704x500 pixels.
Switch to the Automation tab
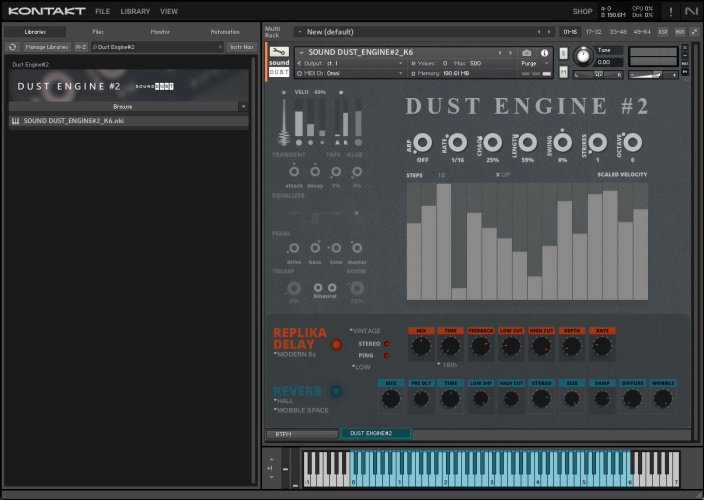click(x=225, y=32)
